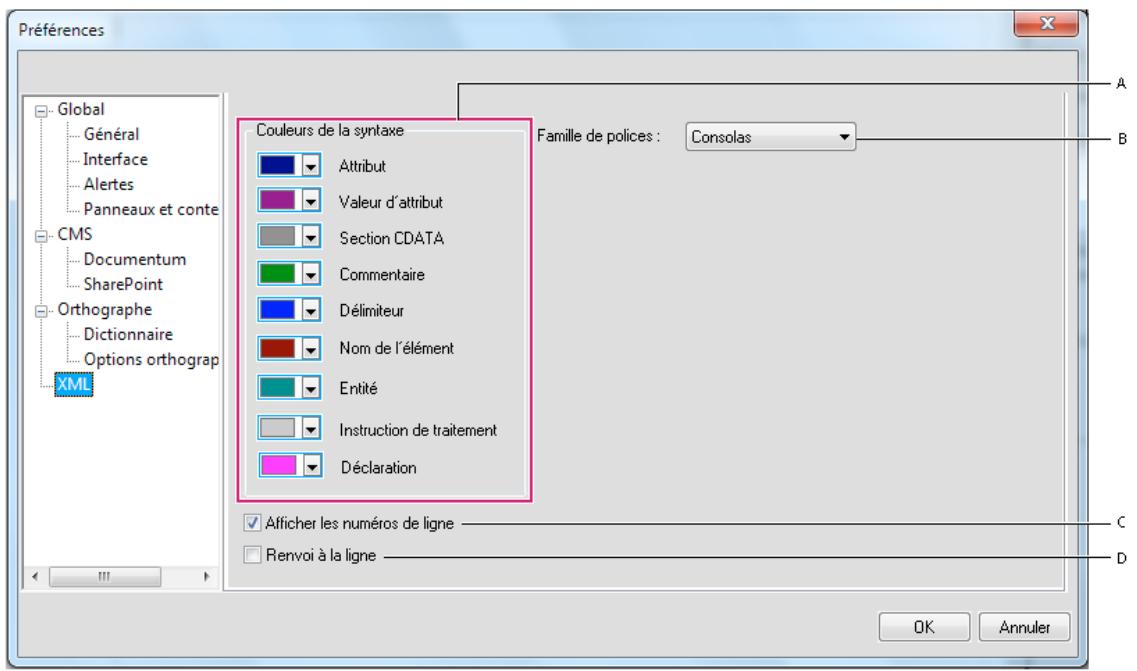Click the tree horizontal scrollbar thumb

coord(105,577)
